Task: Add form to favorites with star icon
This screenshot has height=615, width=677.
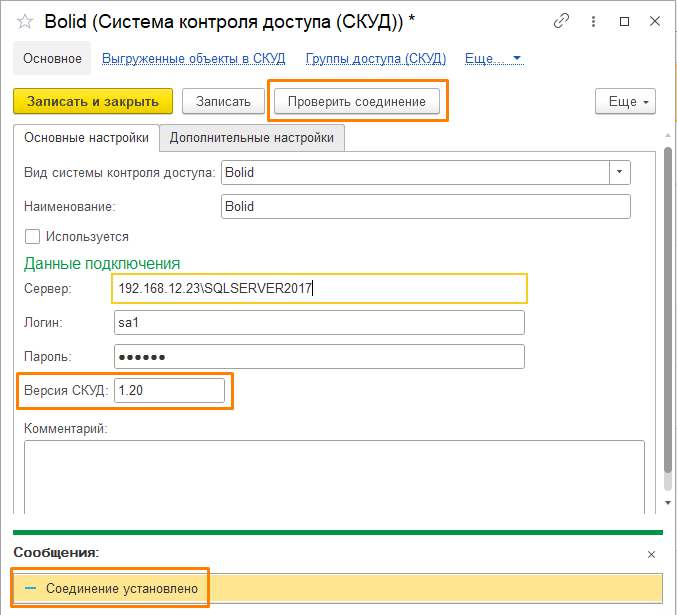Action: tap(25, 21)
